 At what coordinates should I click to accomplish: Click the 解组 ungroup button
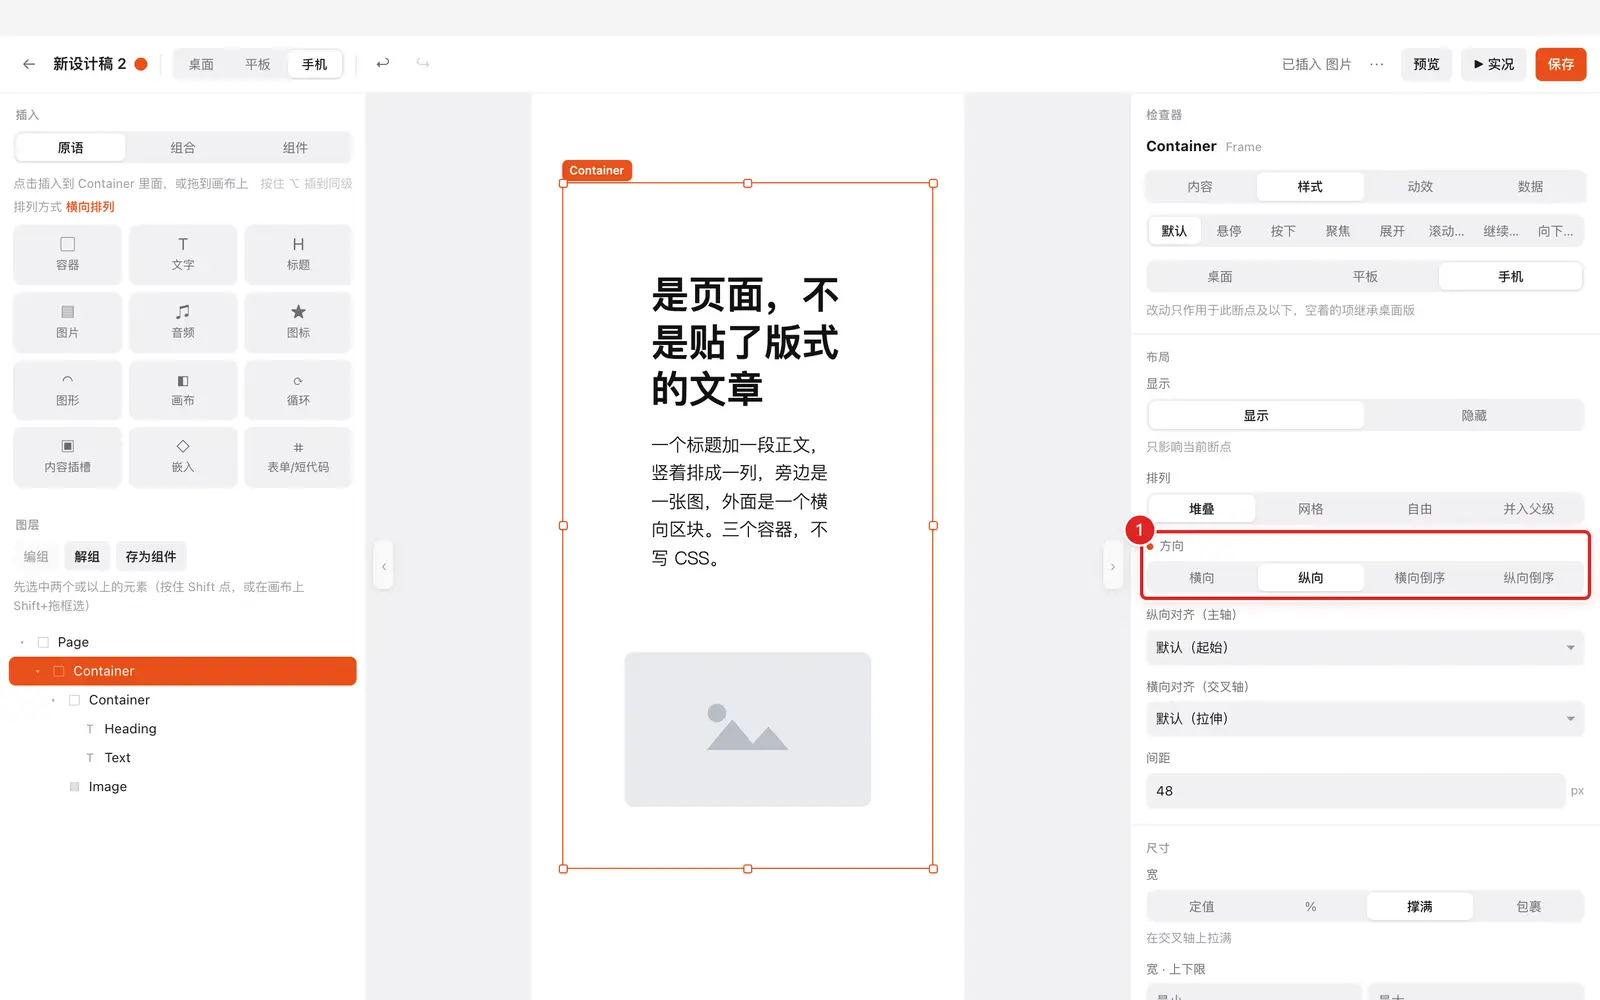point(87,557)
